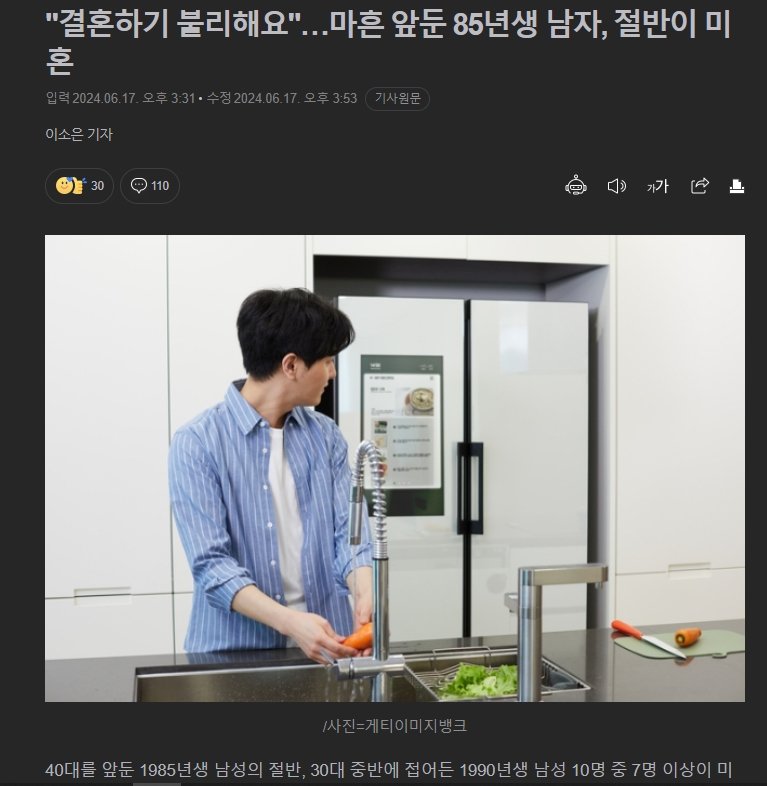Open the 기사원문 original article button
The width and height of the screenshot is (767, 786).
(x=398, y=98)
